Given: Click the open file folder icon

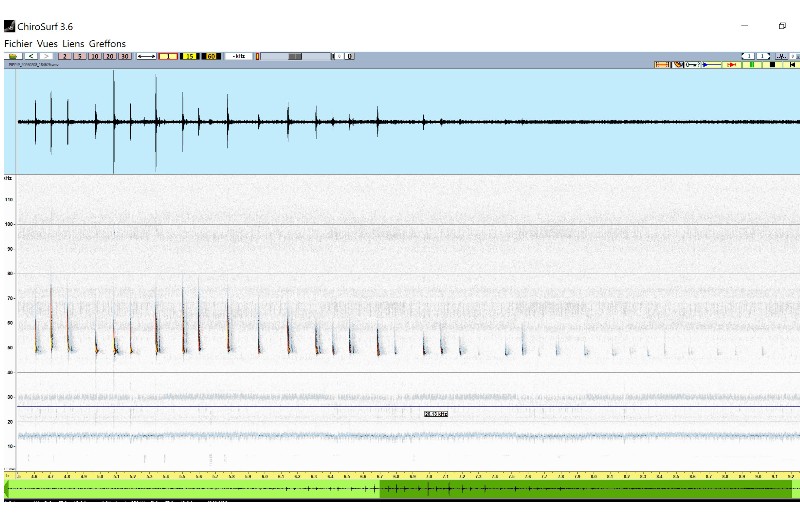Looking at the screenshot, I should tap(13, 56).
